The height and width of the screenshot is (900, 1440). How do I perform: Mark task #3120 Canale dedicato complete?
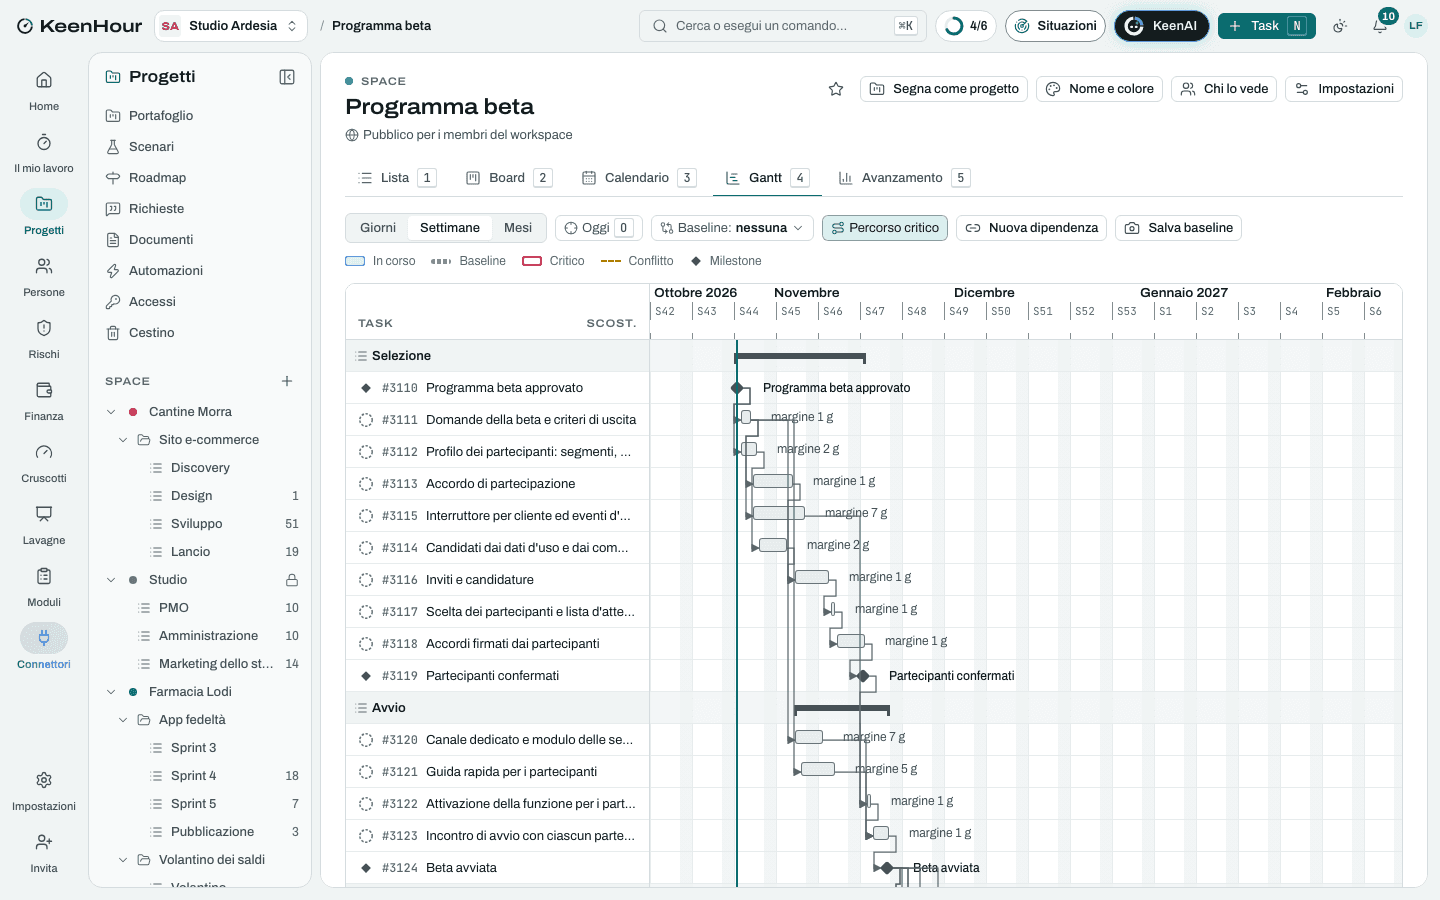click(366, 740)
